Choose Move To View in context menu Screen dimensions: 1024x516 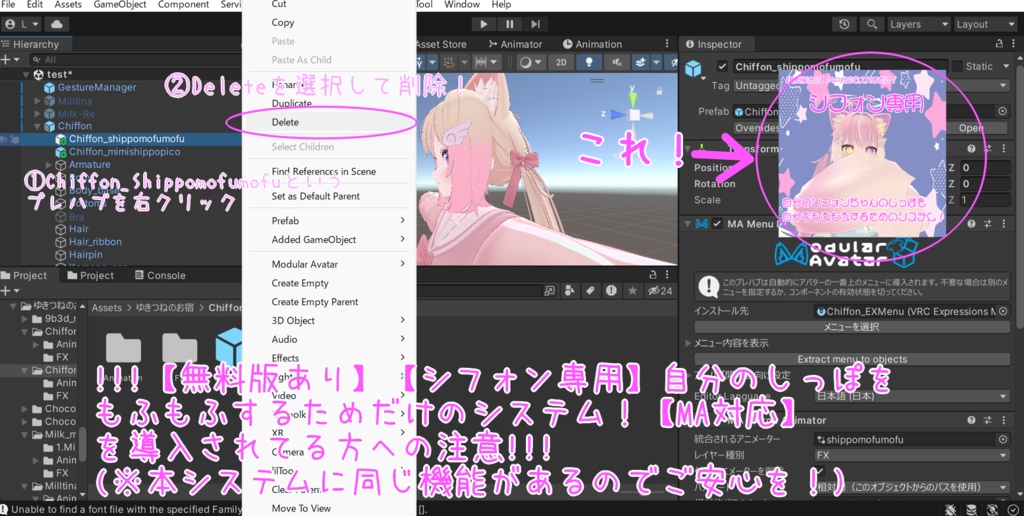pos(329,508)
